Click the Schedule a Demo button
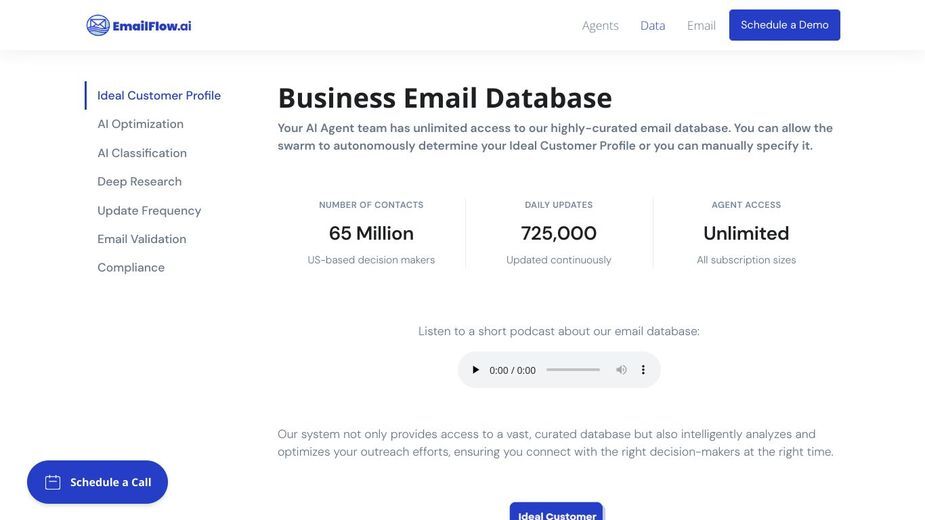This screenshot has height=520, width=925. 784,25
